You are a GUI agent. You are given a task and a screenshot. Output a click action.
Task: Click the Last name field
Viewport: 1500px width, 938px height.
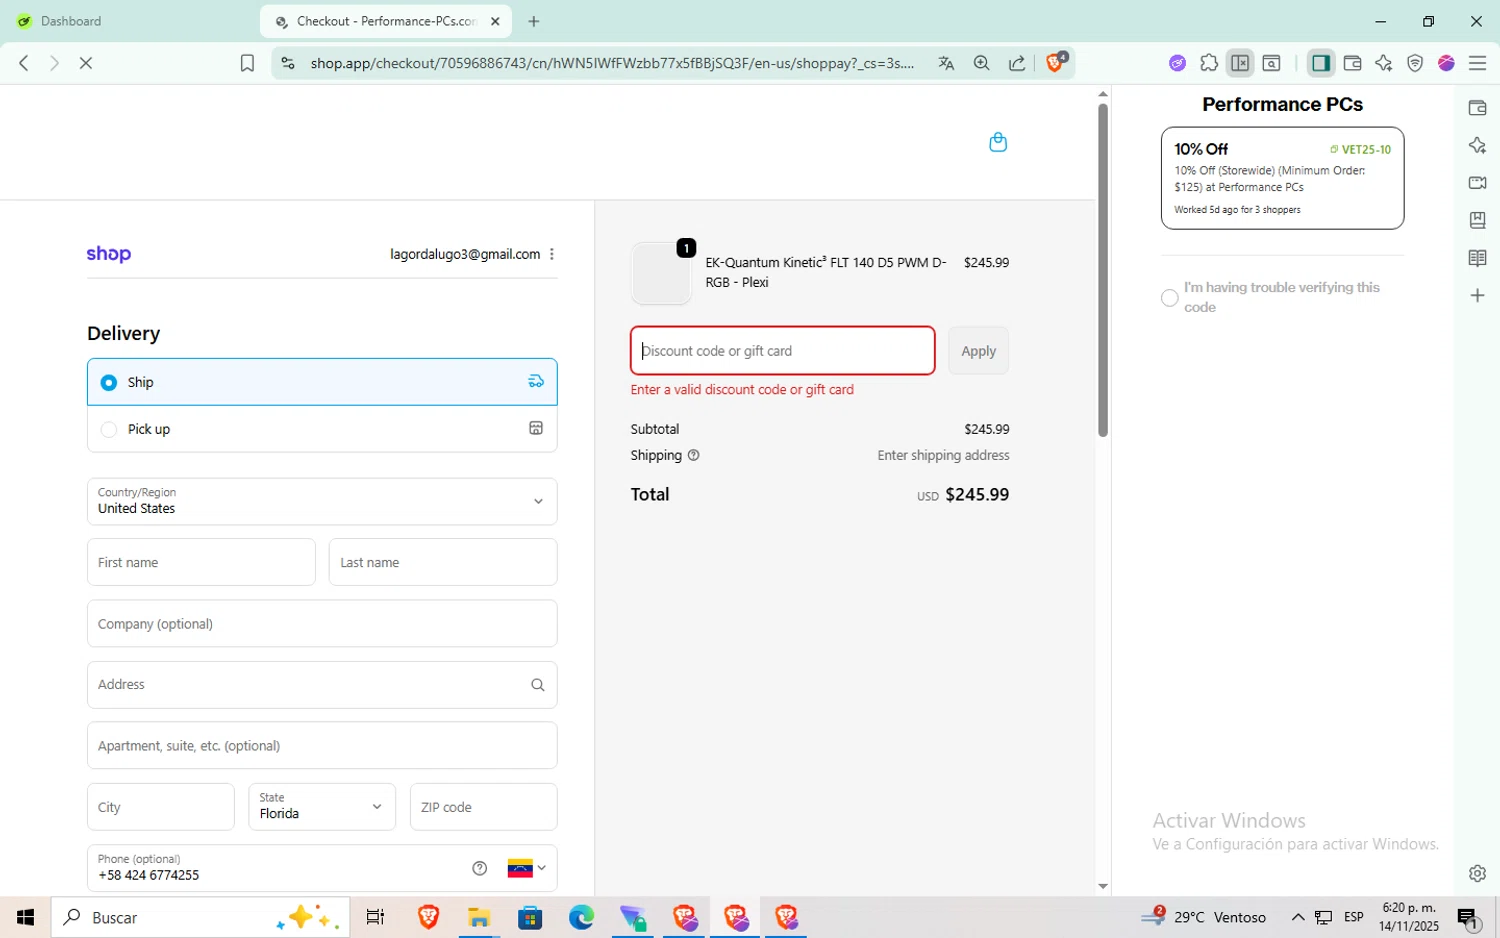click(443, 562)
